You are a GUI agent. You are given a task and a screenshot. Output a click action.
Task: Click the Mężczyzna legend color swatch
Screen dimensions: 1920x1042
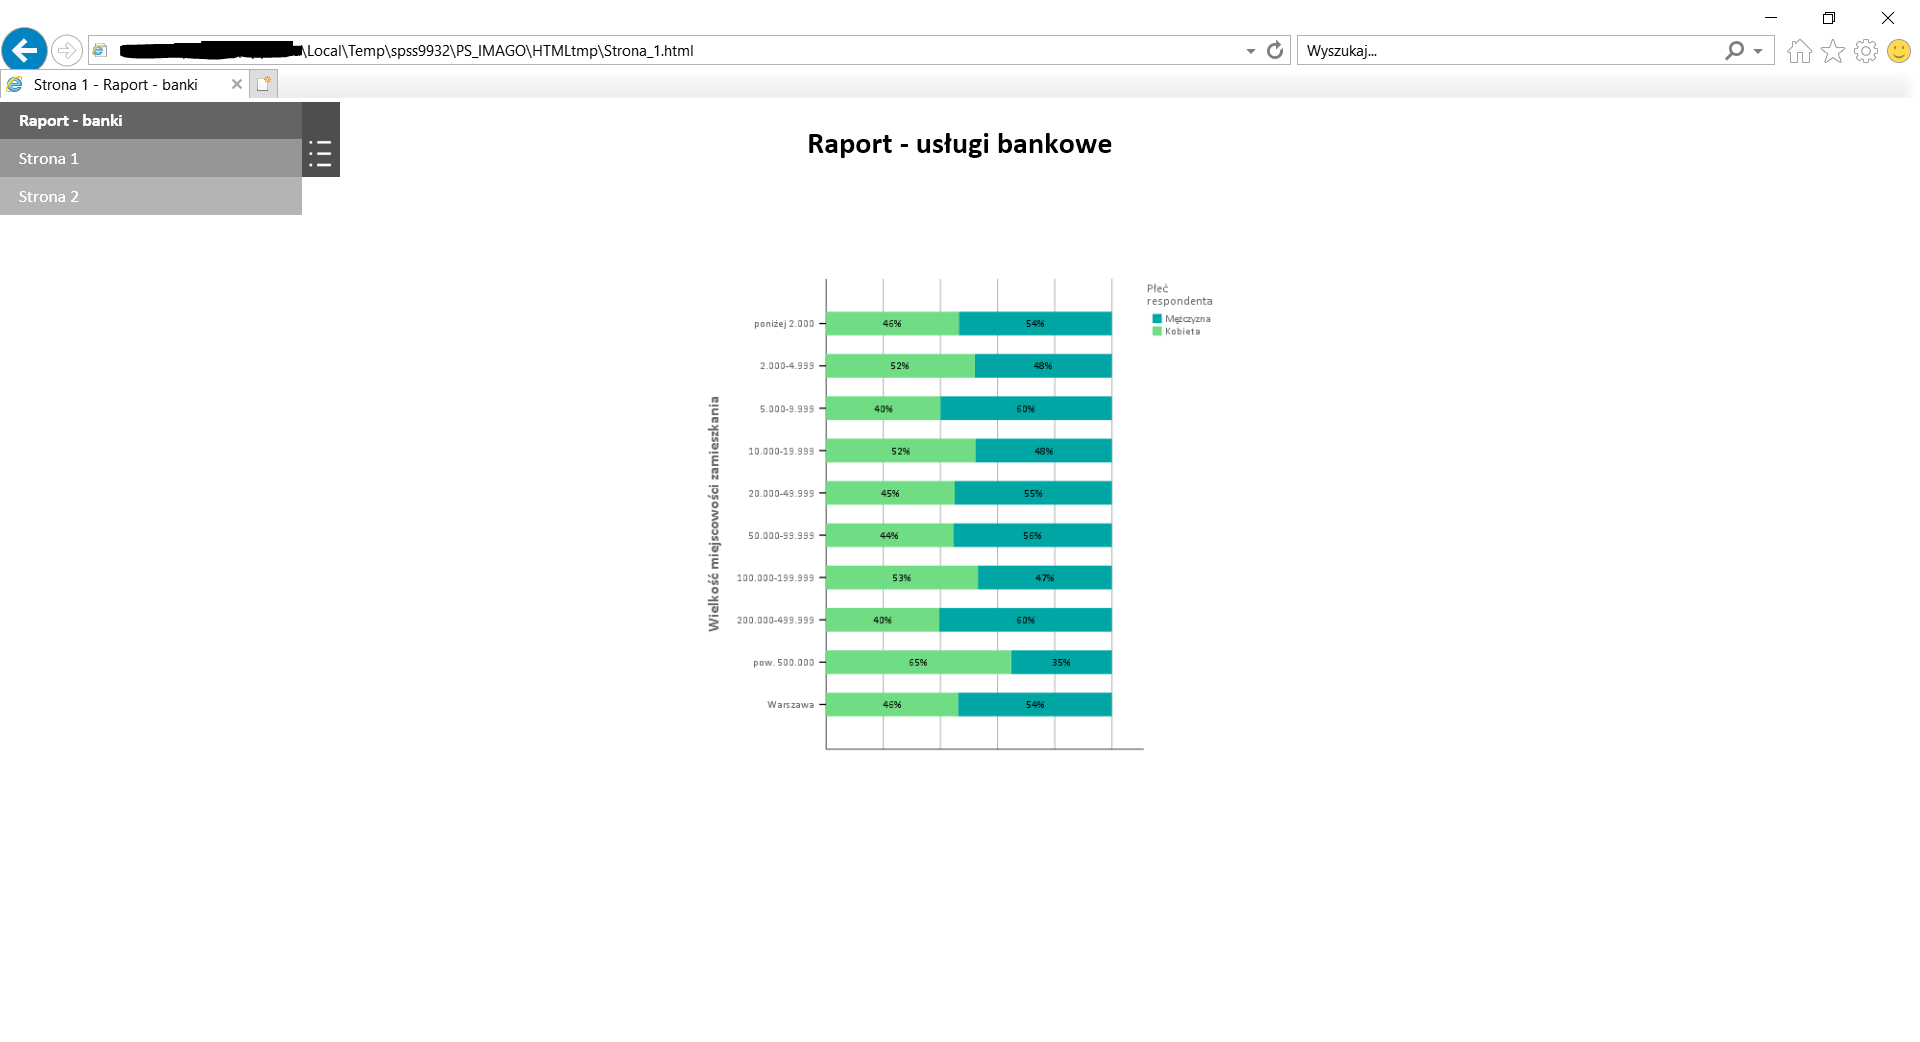click(1157, 319)
